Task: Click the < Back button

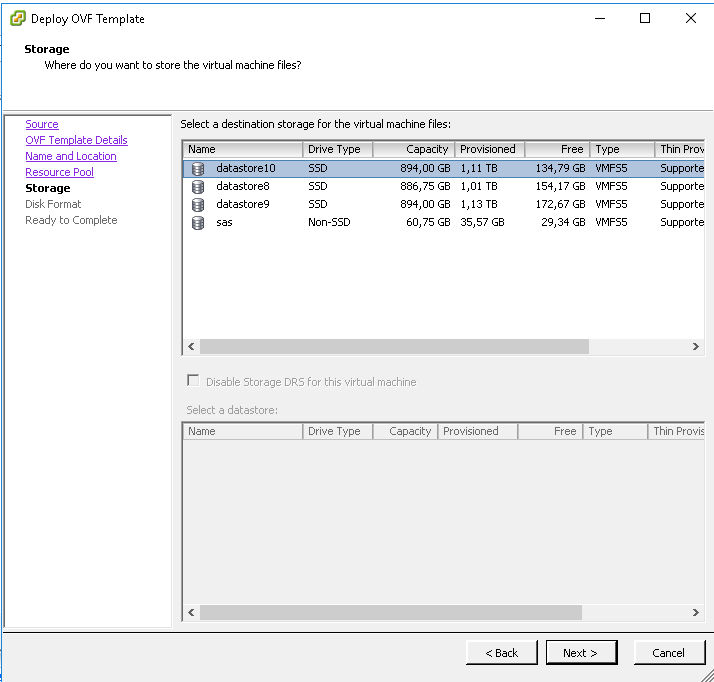Action: point(501,653)
